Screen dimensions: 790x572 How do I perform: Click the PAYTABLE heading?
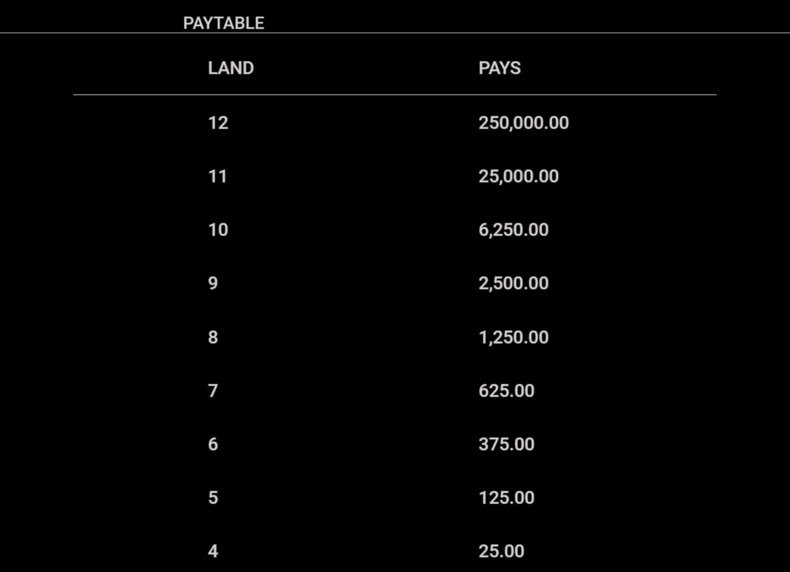click(224, 23)
